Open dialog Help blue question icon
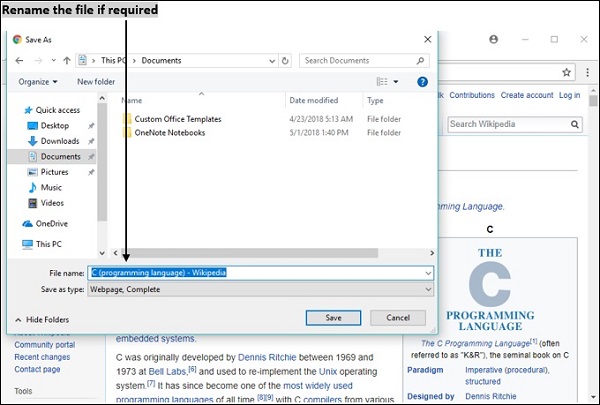 [422, 82]
